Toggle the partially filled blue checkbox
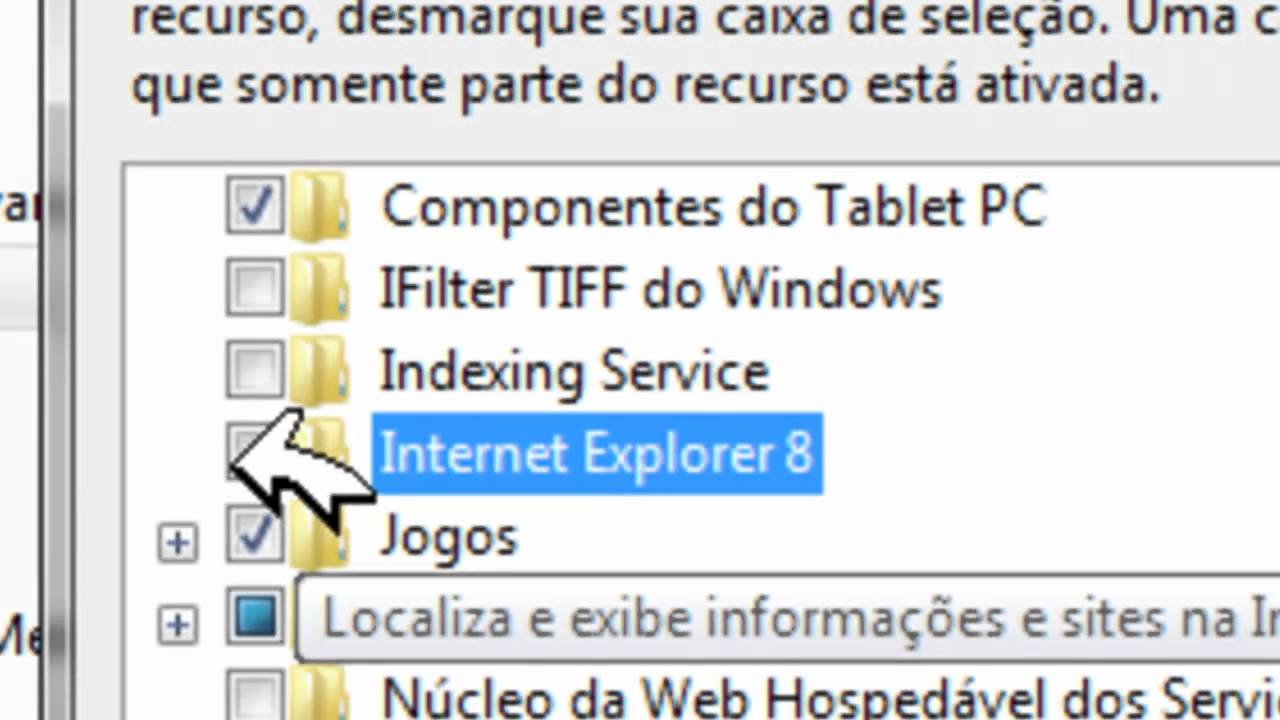This screenshot has width=1280, height=720. click(255, 620)
